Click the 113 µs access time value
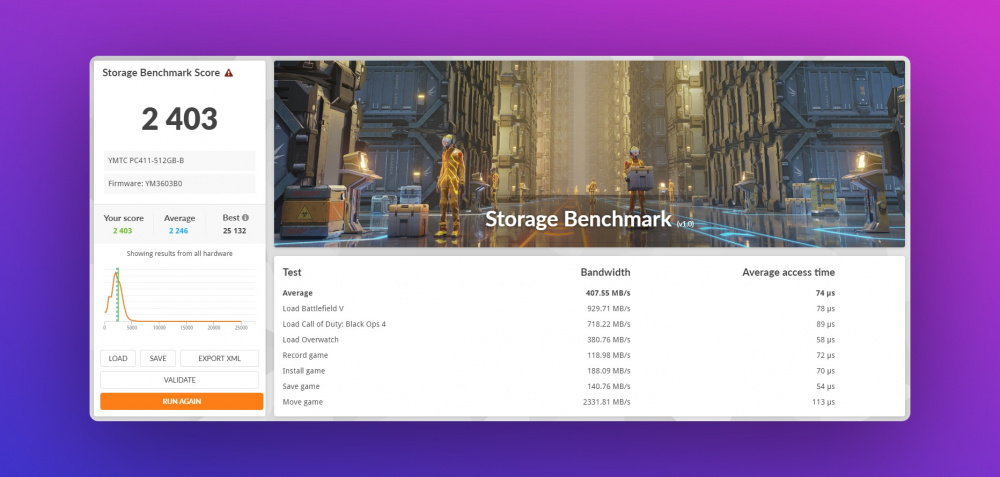Image resolution: width=1000 pixels, height=477 pixels. [825, 402]
